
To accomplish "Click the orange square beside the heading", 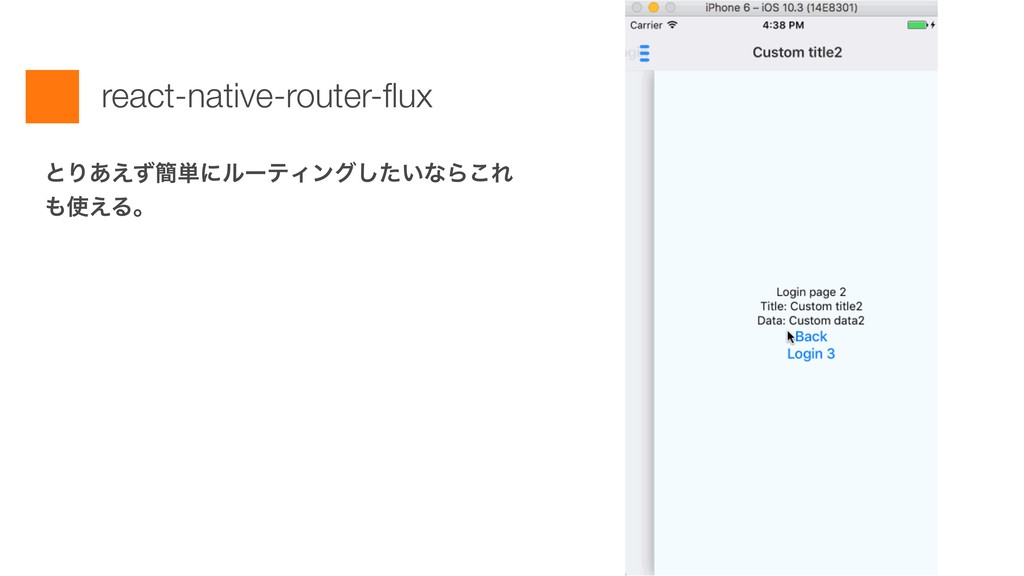I will [x=52, y=96].
